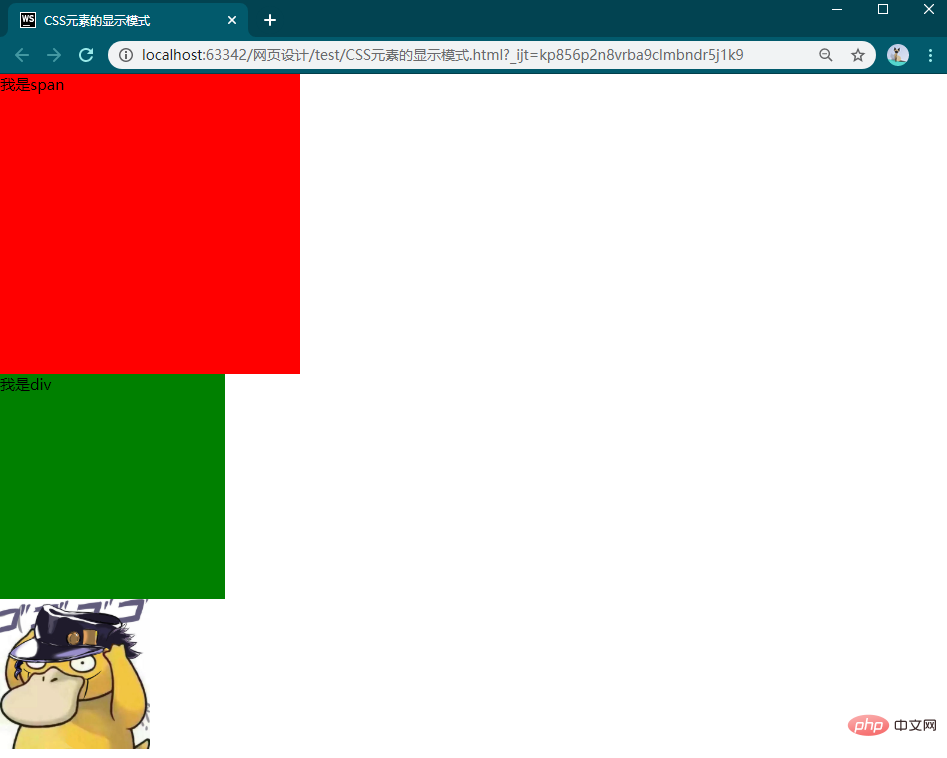Image resolution: width=947 pixels, height=758 pixels.
Task: View site information icon
Action: coord(126,55)
